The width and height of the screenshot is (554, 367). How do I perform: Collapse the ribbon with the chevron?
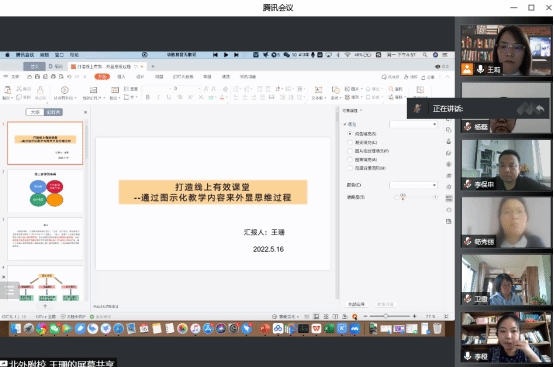[447, 77]
